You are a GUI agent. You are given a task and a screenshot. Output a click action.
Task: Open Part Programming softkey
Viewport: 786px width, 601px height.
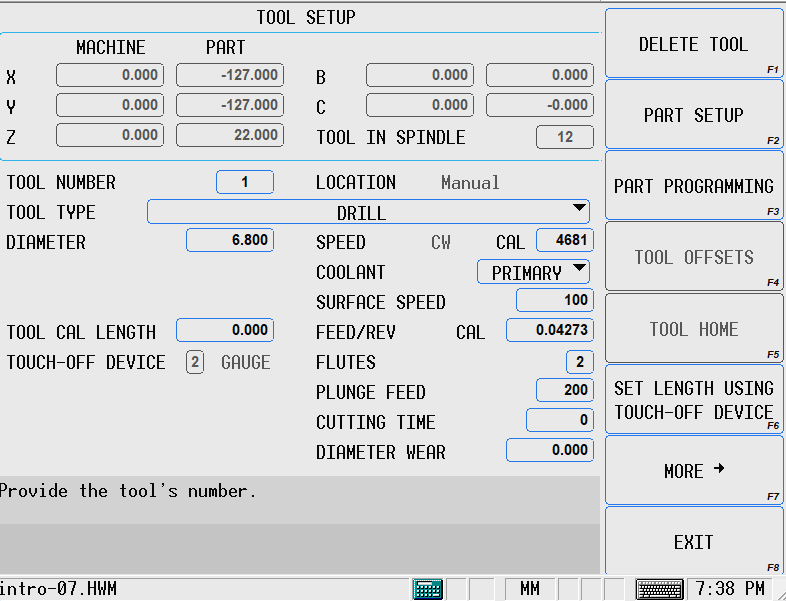(693, 186)
